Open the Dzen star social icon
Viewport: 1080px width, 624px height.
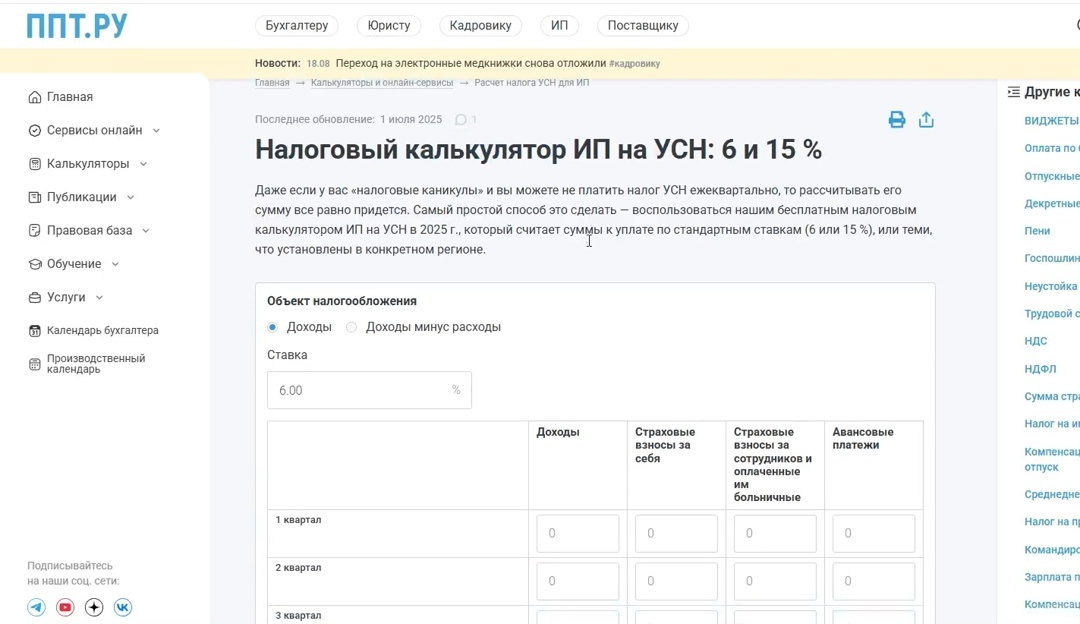[x=94, y=607]
